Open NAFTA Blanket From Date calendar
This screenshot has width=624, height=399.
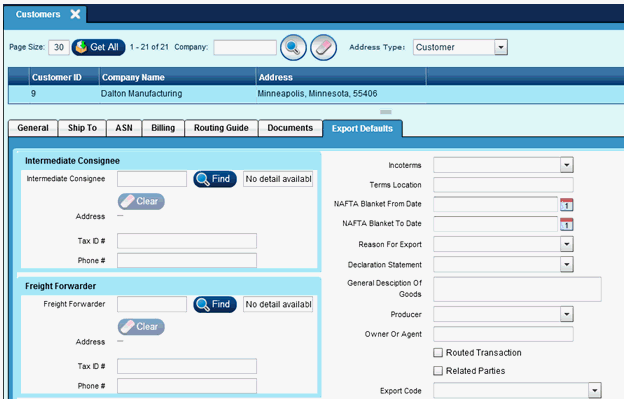567,204
